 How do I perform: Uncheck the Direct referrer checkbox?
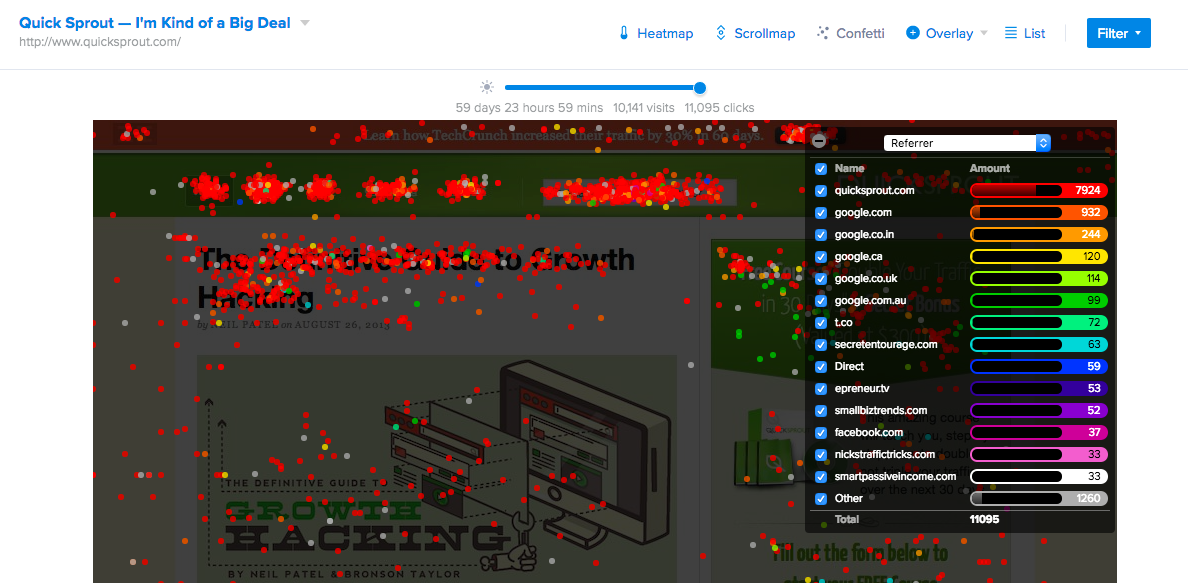pos(821,366)
